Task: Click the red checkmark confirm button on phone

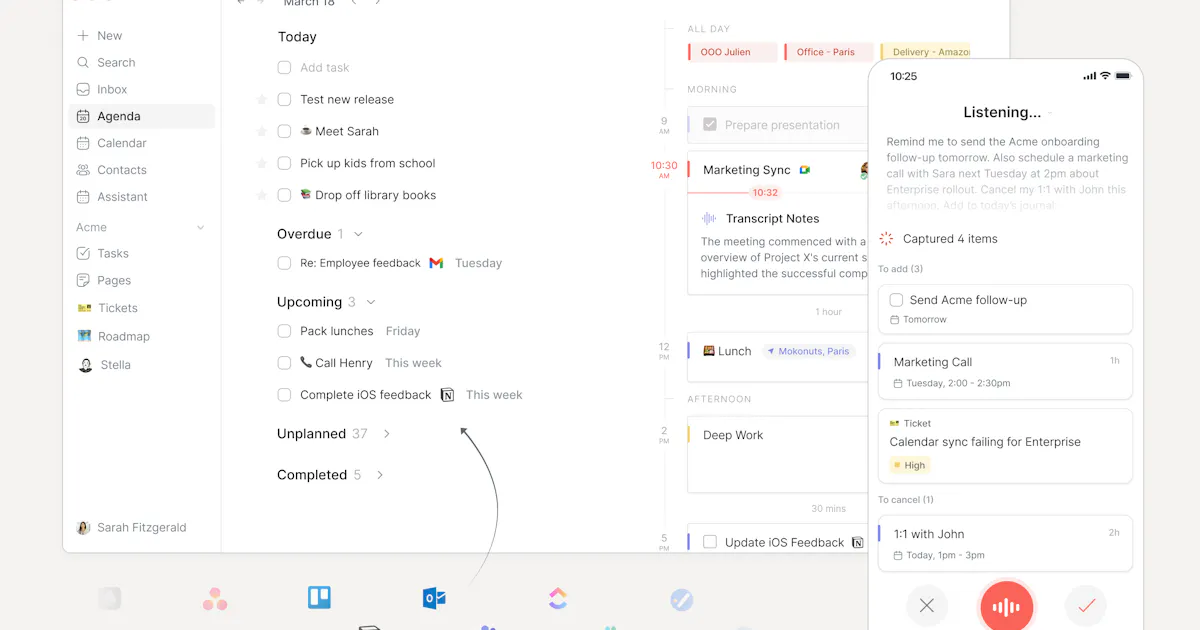Action: 1086,605
